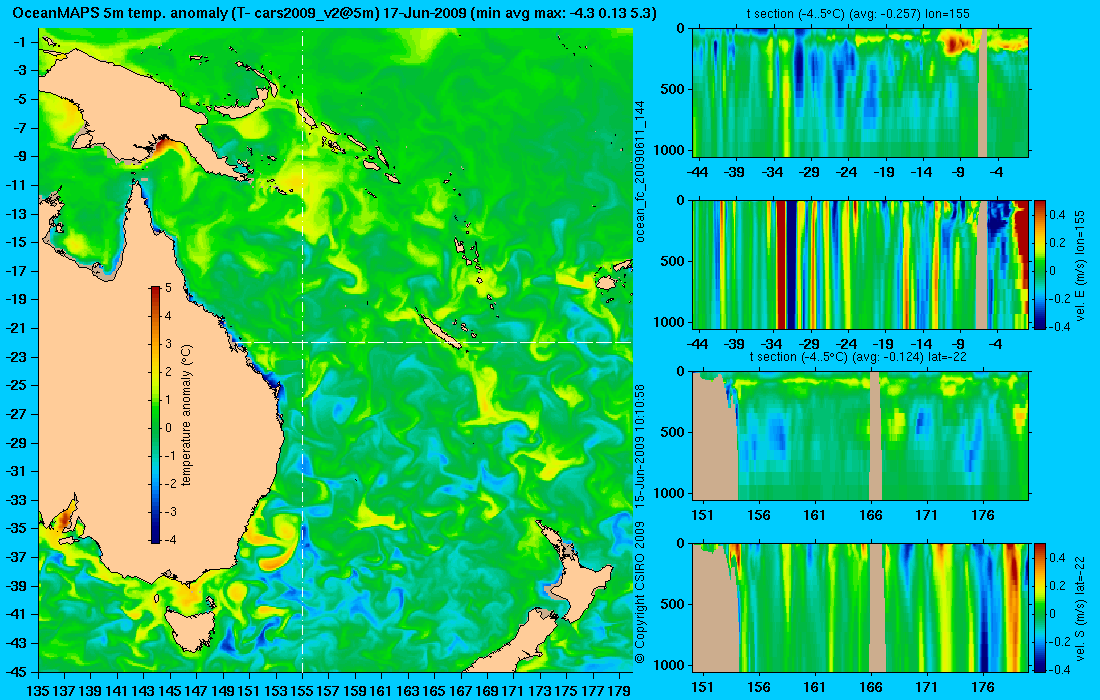
Task: Click the vel. E (m/s) lon=155 color bar
Action: click(x=1040, y=264)
